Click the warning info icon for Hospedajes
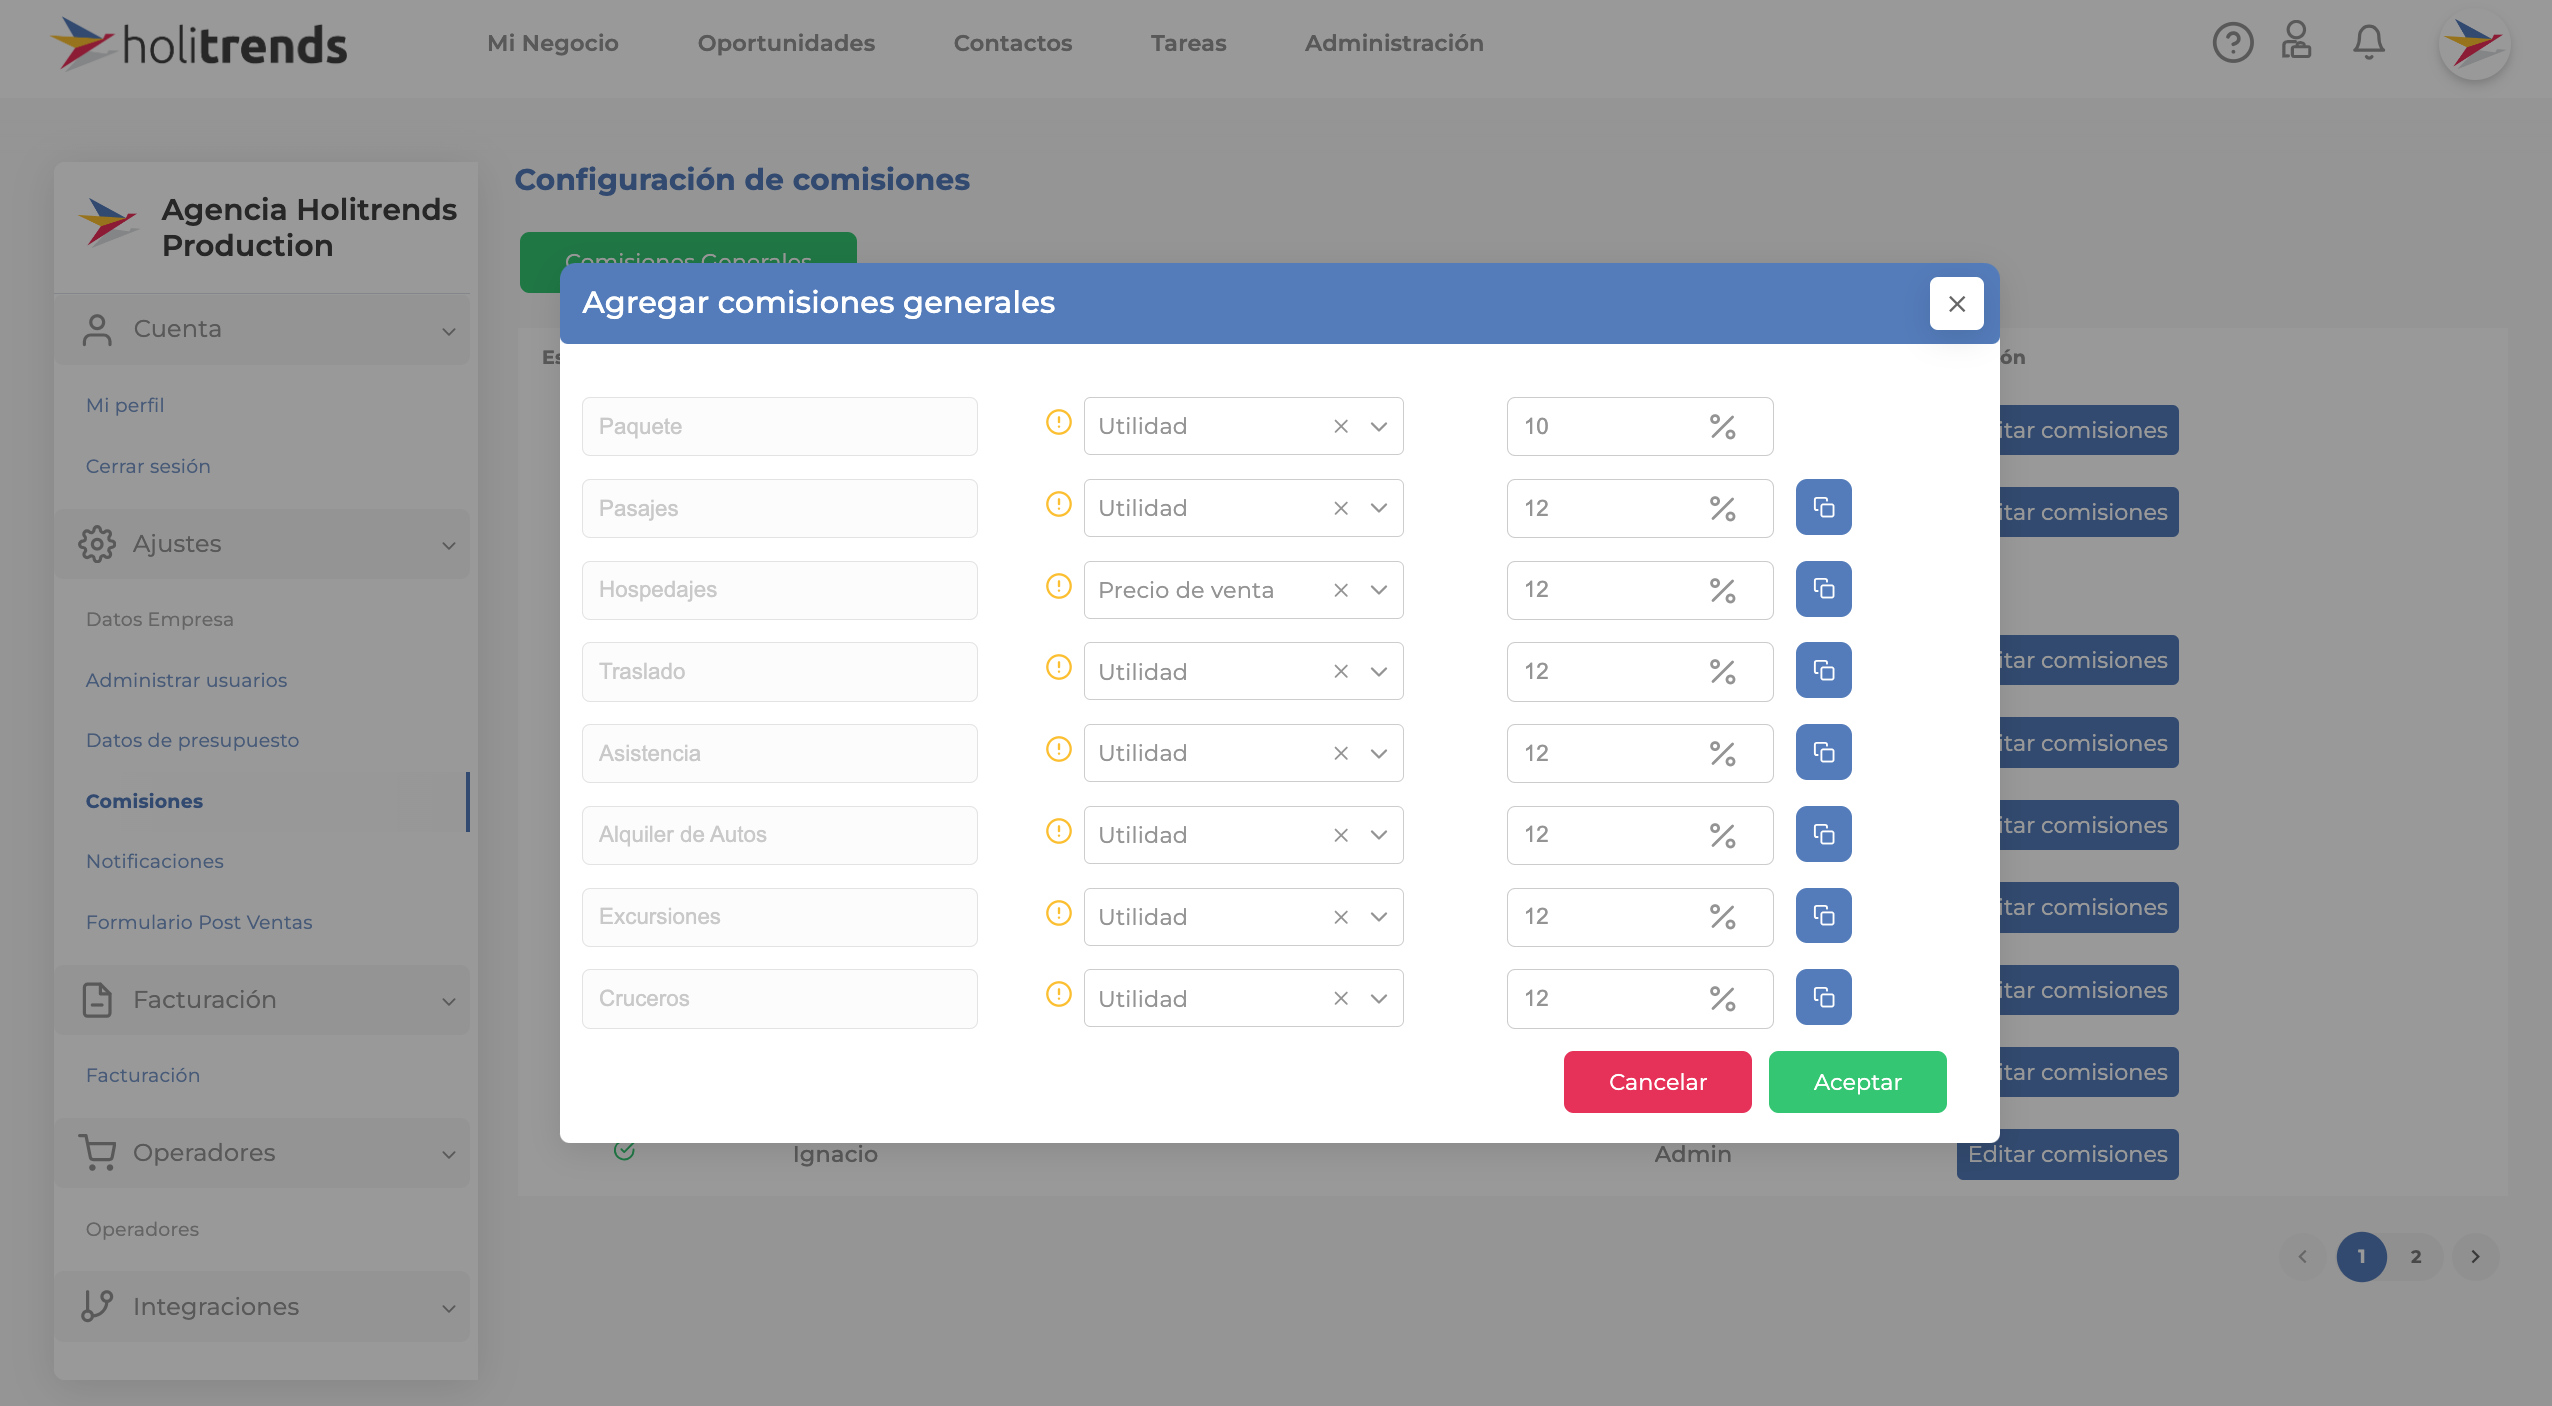The image size is (2552, 1406). 1058,586
